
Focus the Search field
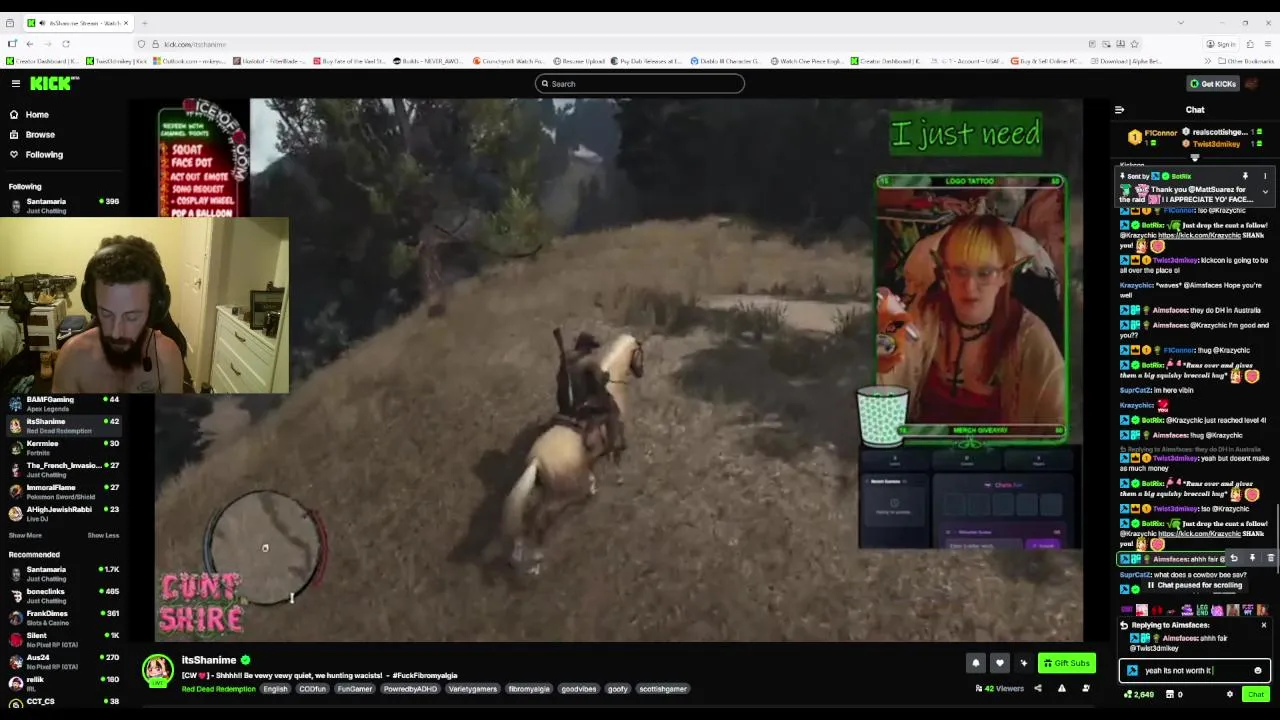click(x=640, y=84)
